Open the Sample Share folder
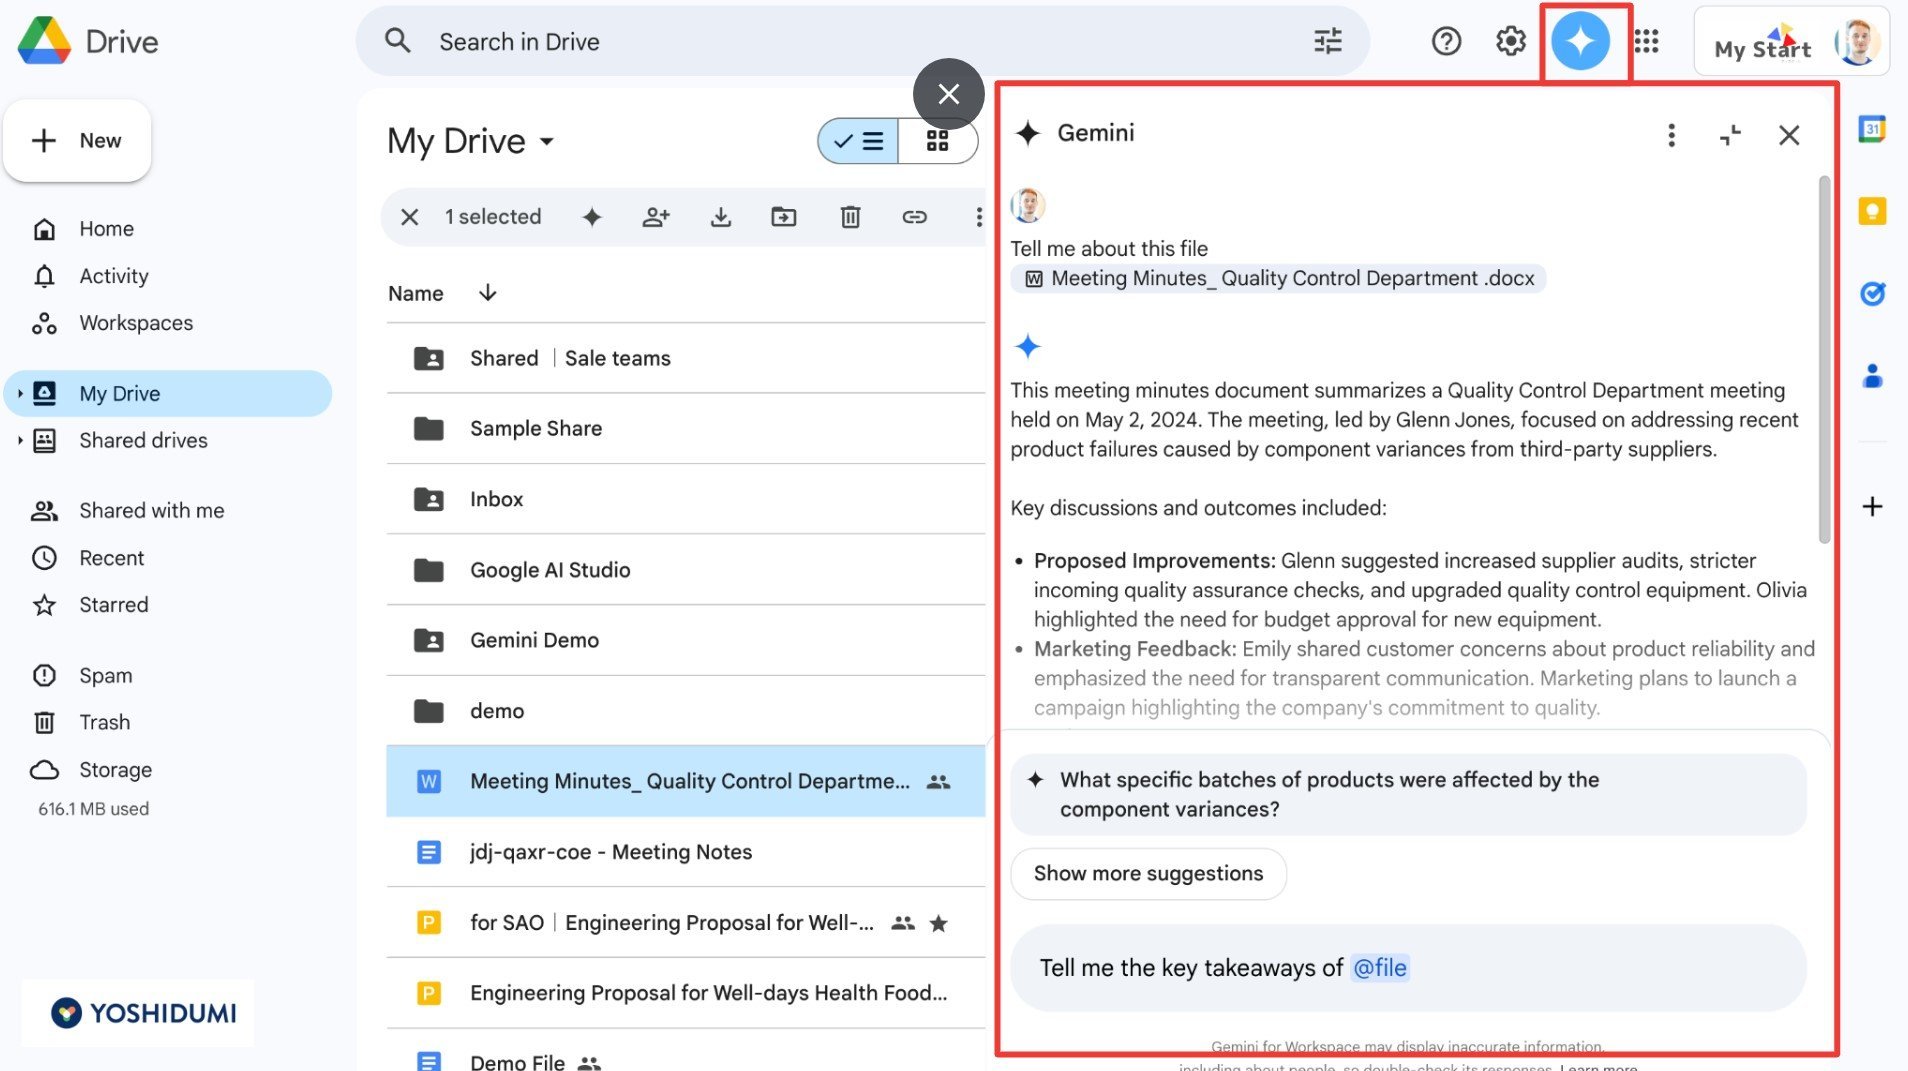Viewport: 1908px width, 1071px height. [686, 429]
